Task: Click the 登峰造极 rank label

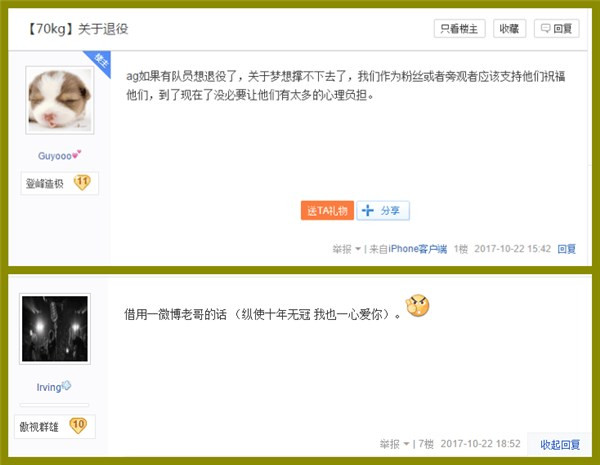Action: coord(44,184)
